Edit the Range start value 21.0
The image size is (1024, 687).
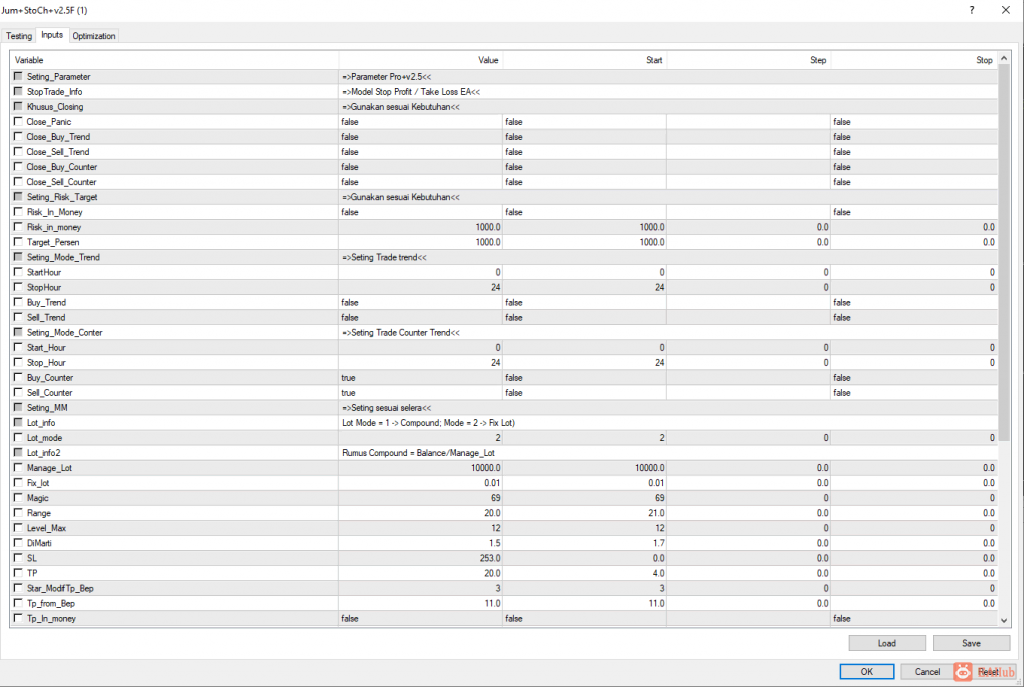(584, 513)
